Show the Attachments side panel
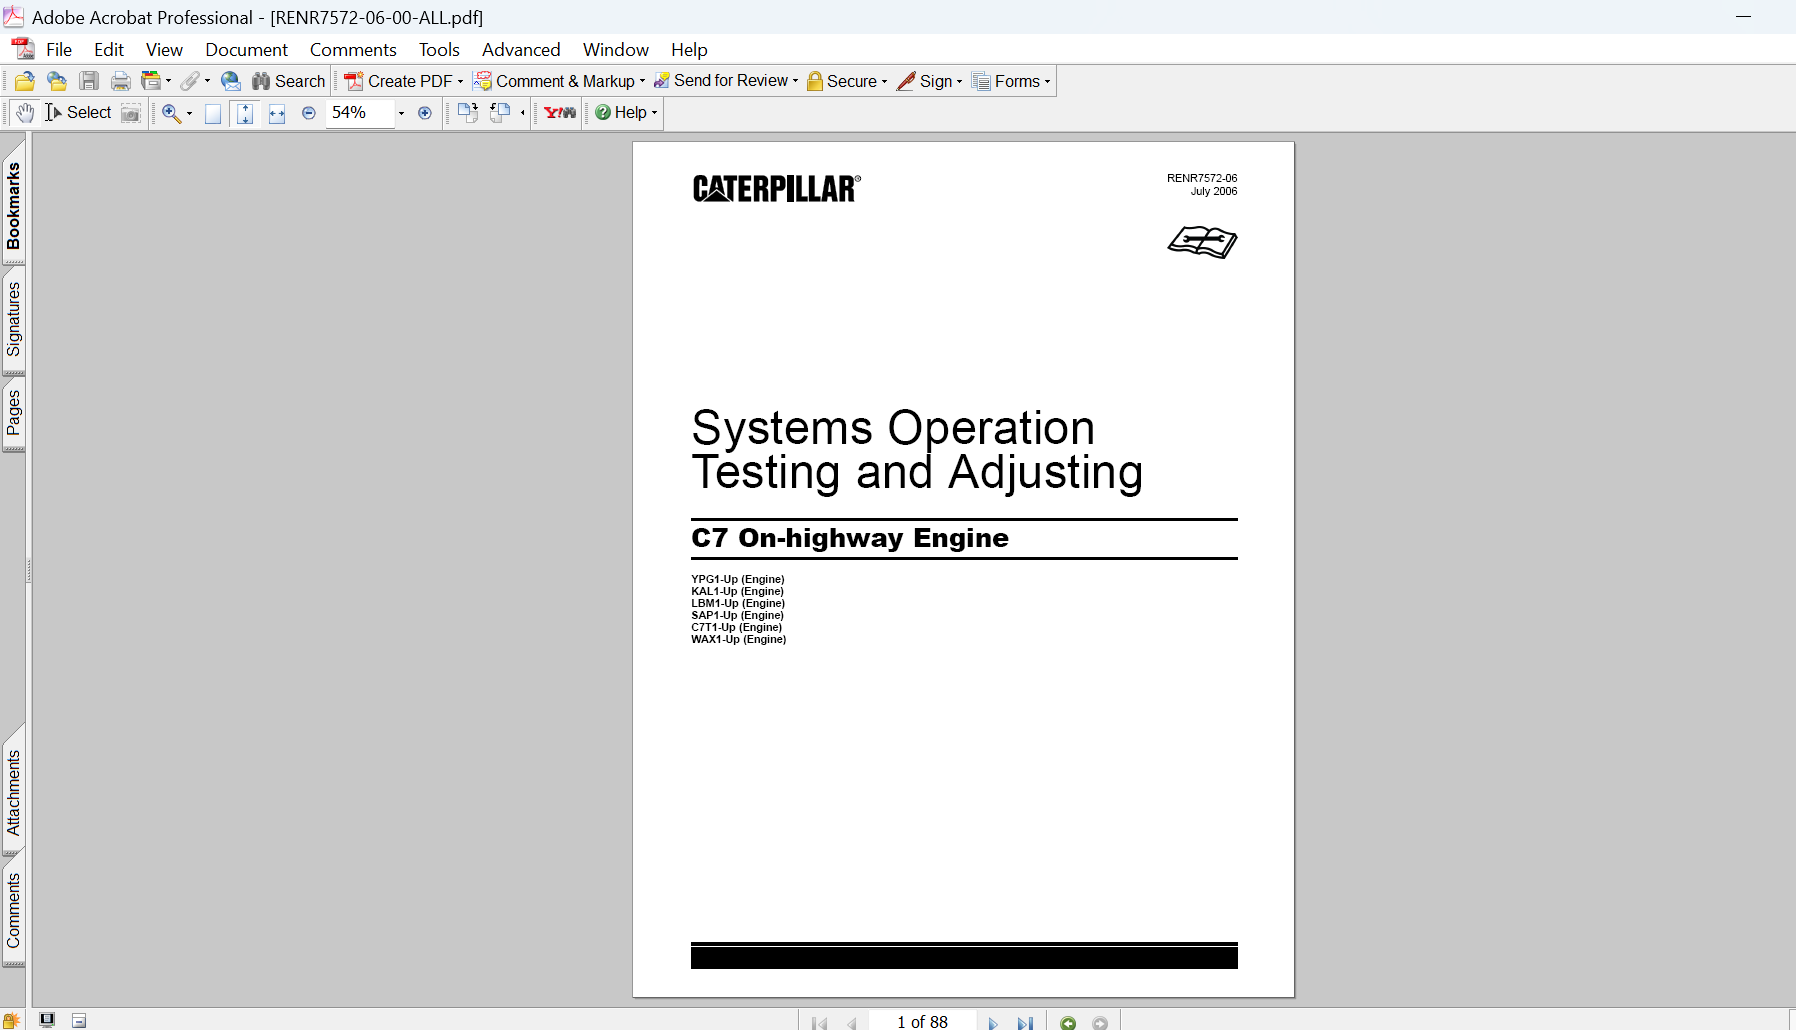The width and height of the screenshot is (1796, 1030). point(13,792)
